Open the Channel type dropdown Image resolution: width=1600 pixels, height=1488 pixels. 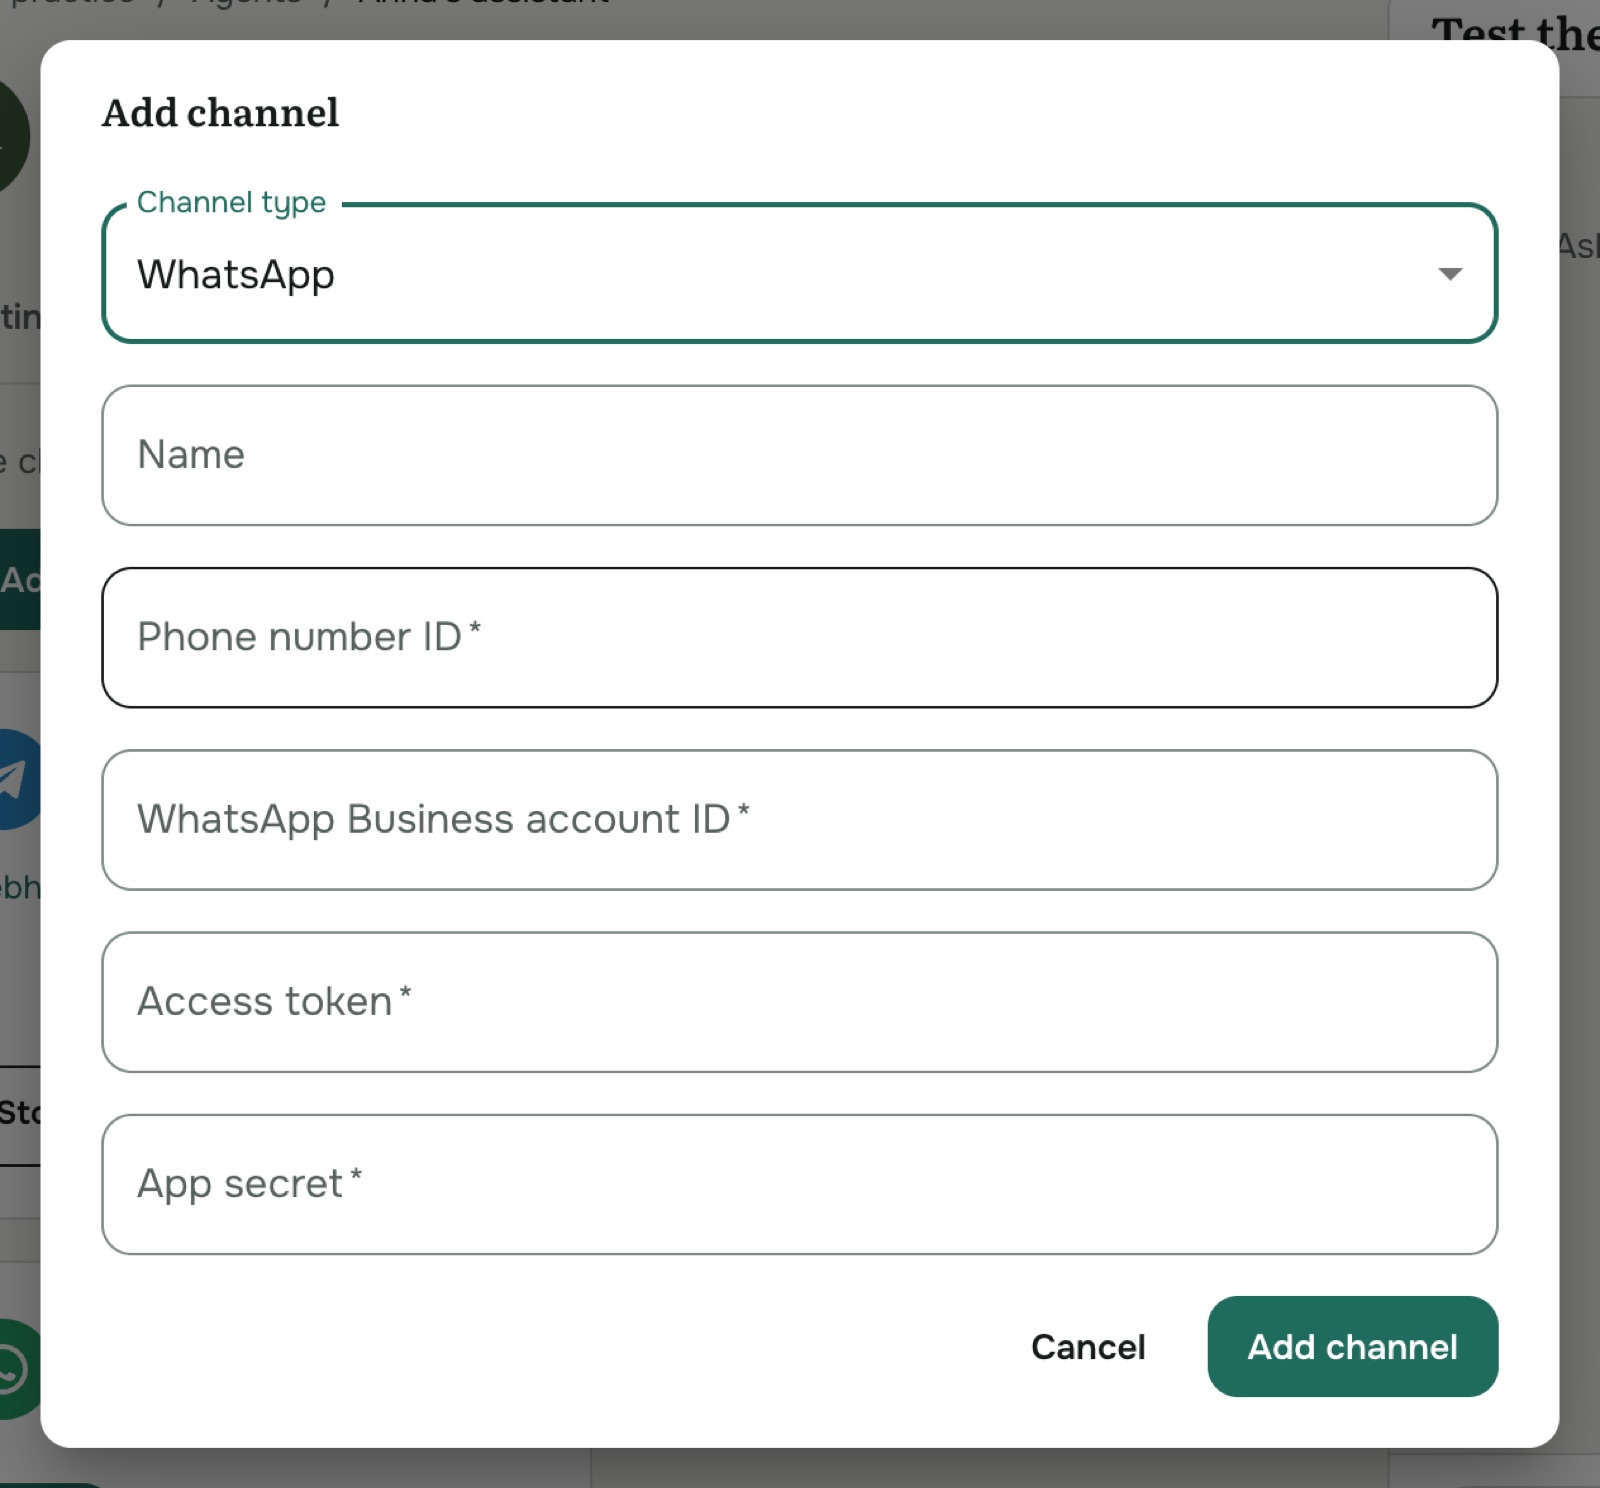tap(799, 273)
